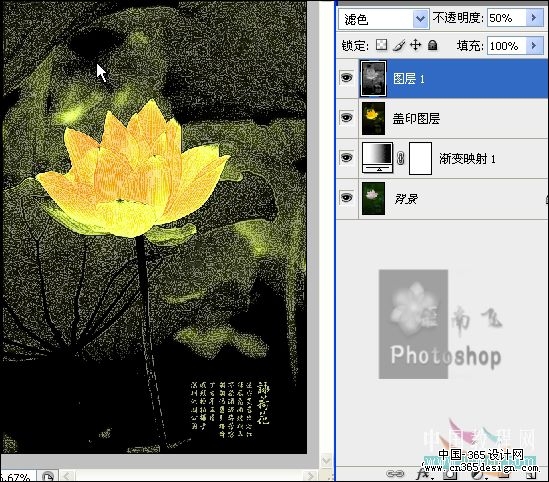Click the link layers chain icon
Screen dimensions: 549x482
[395, 474]
